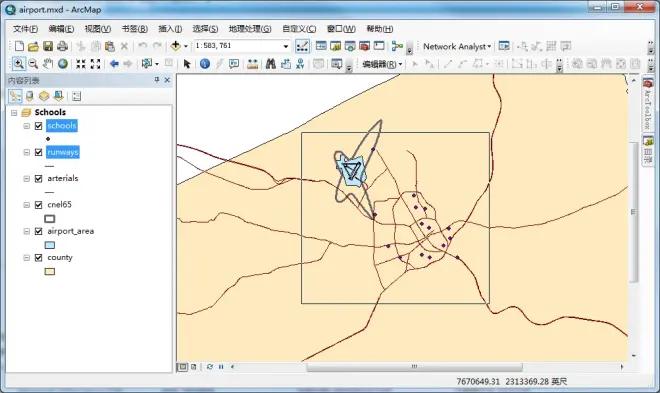Screen dimensions: 660x393
Task: Open the Network Analyst dropdown menu
Action: coord(457,46)
